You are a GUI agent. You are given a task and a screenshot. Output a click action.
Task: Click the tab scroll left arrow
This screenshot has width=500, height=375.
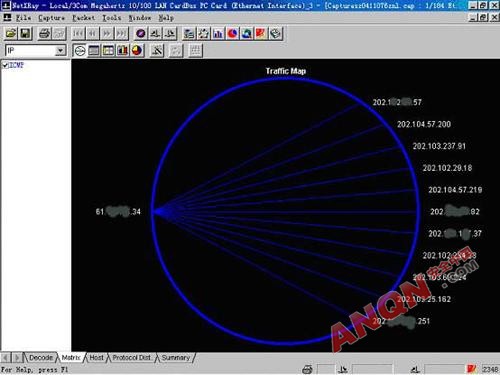pyautogui.click(x=6, y=358)
